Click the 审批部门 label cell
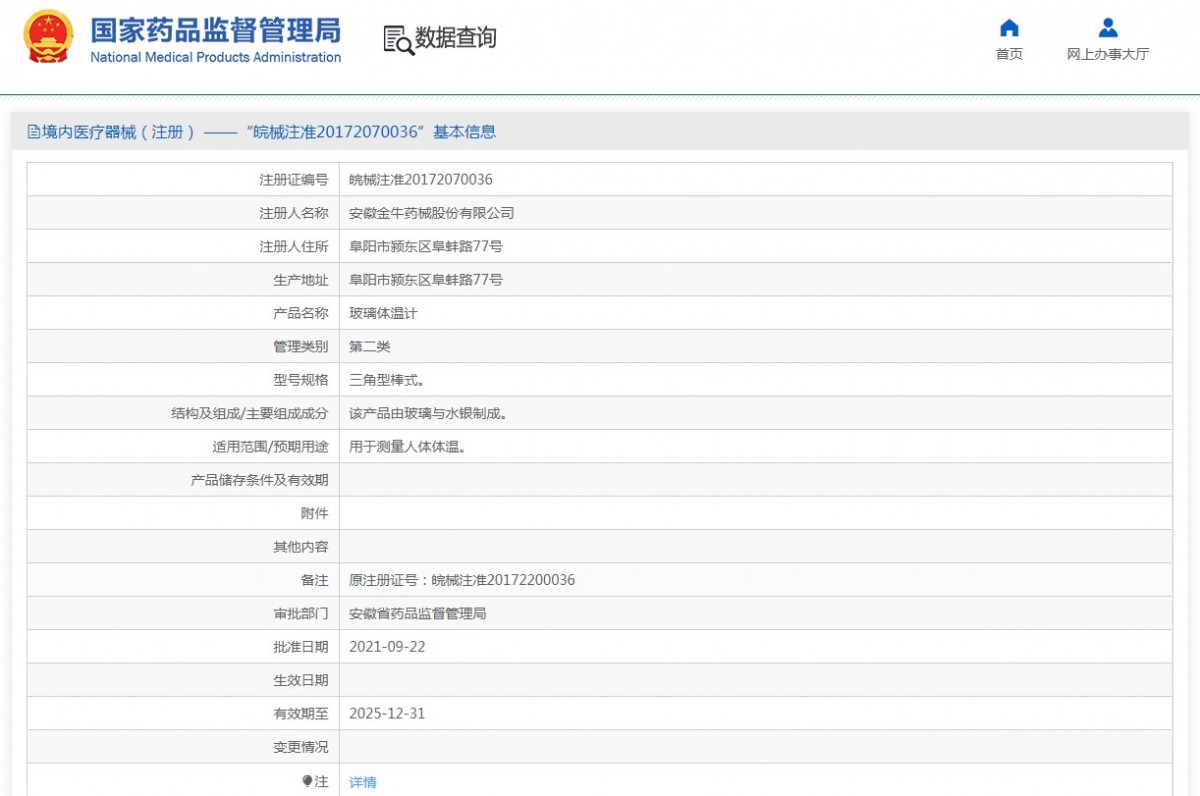The height and width of the screenshot is (796, 1200). point(183,613)
